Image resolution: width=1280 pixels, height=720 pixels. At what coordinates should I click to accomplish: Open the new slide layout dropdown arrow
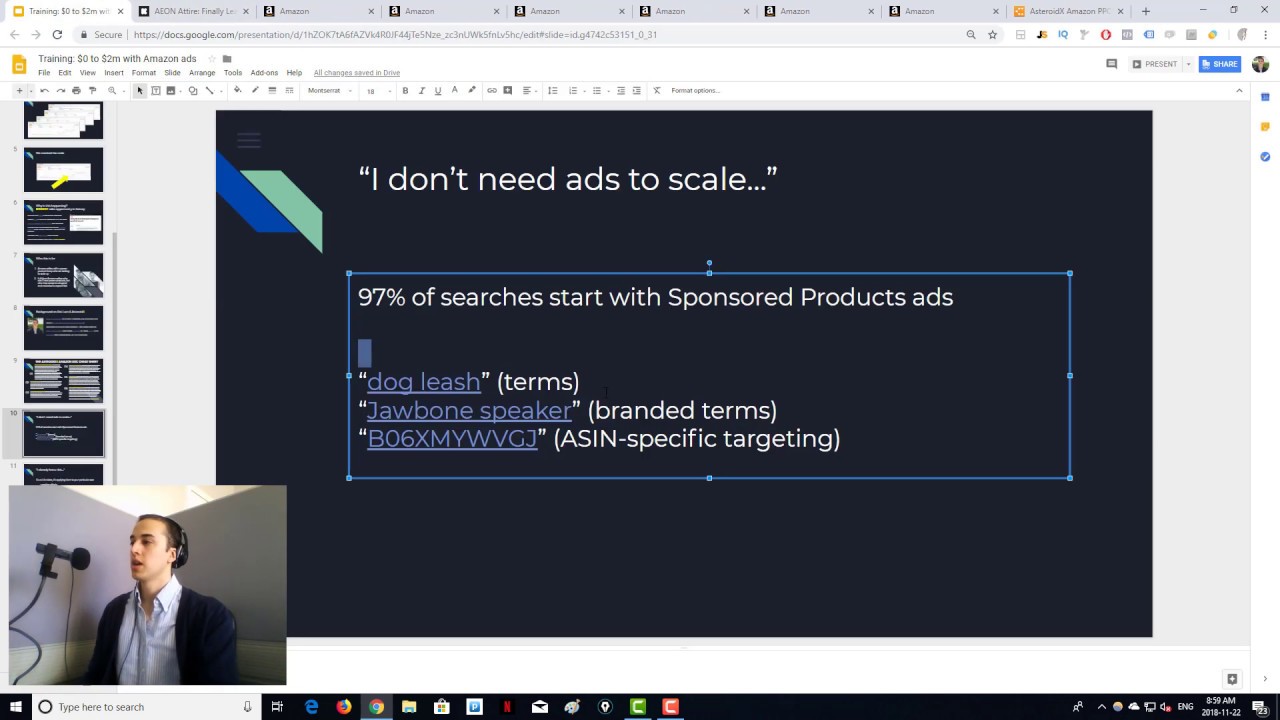coord(31,90)
